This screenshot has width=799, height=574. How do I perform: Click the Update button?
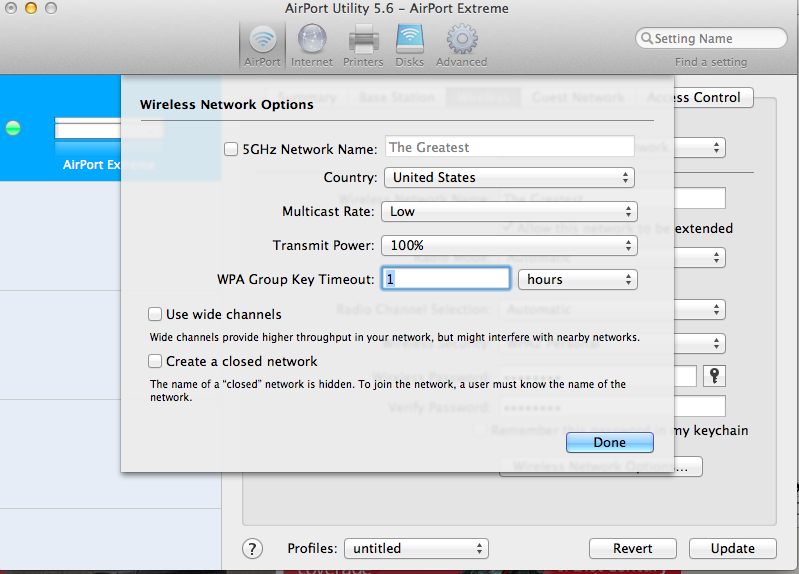[733, 549]
